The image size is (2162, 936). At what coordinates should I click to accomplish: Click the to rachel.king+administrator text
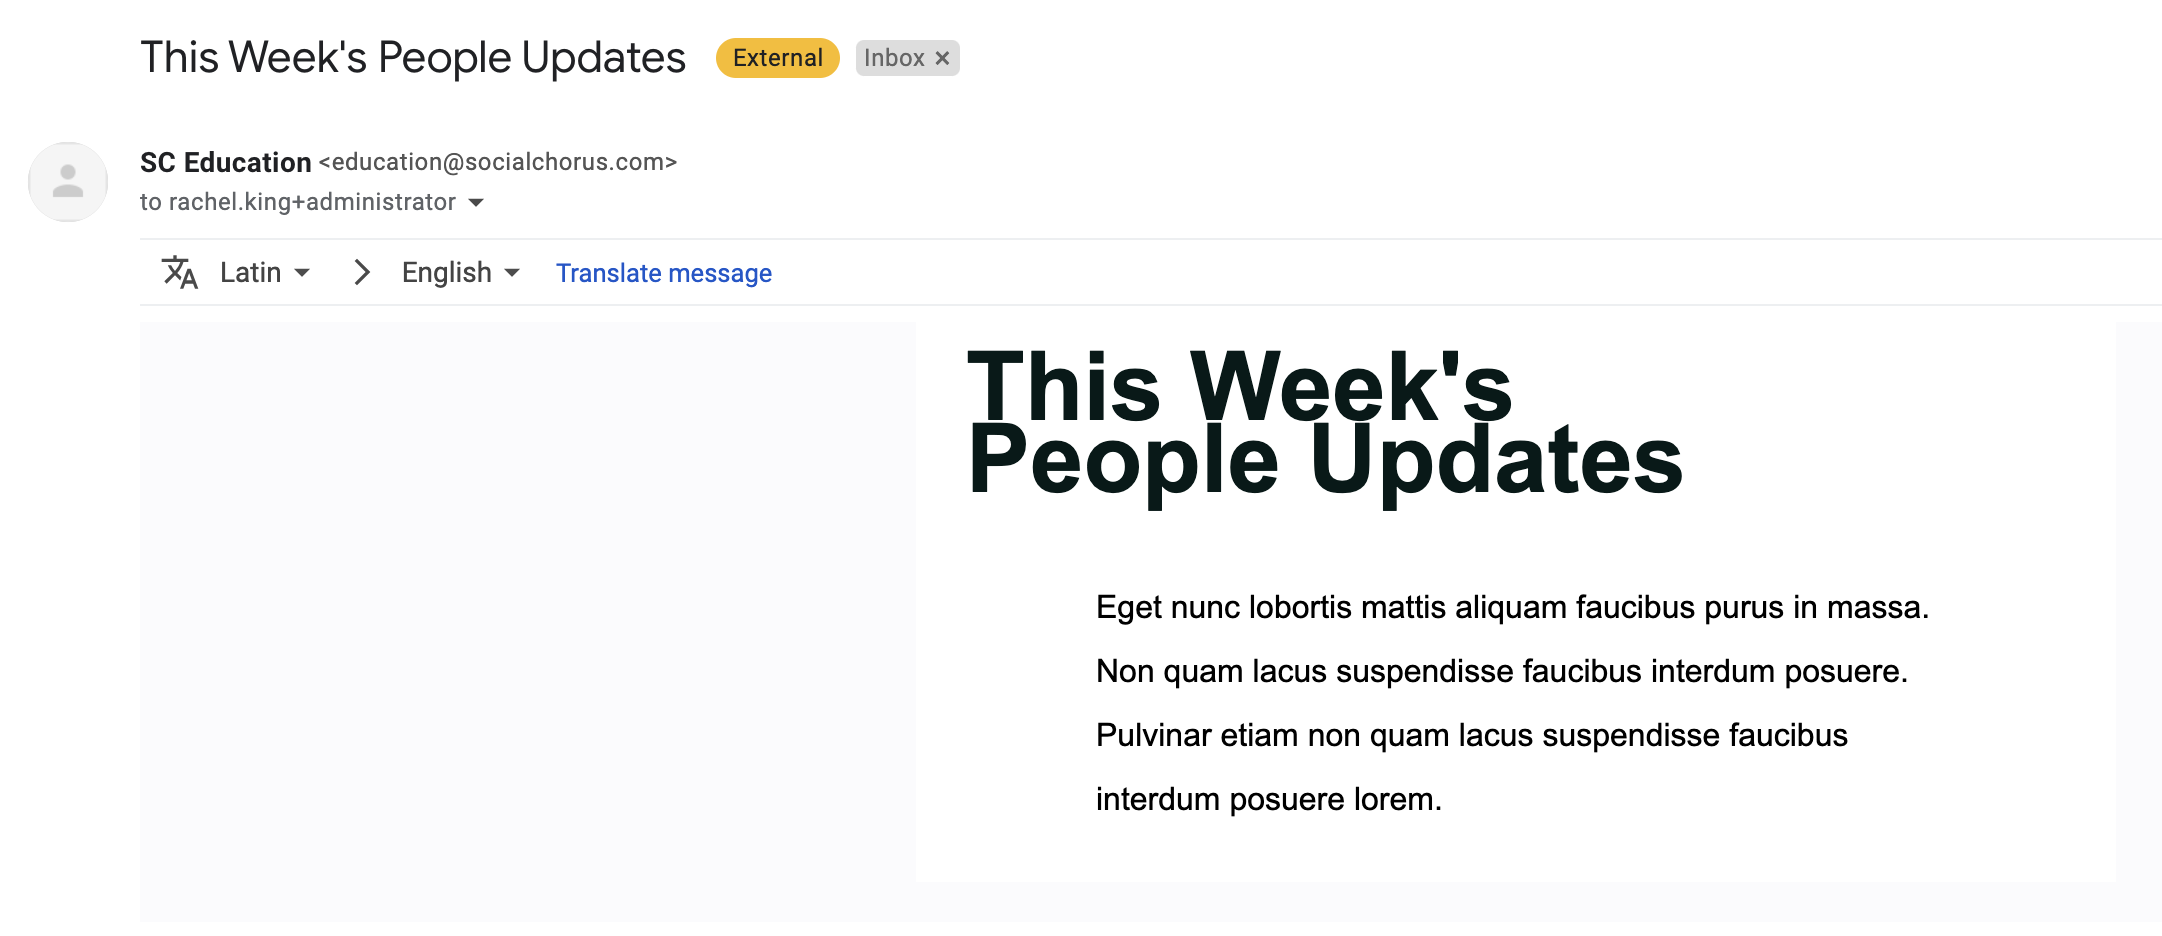[298, 202]
